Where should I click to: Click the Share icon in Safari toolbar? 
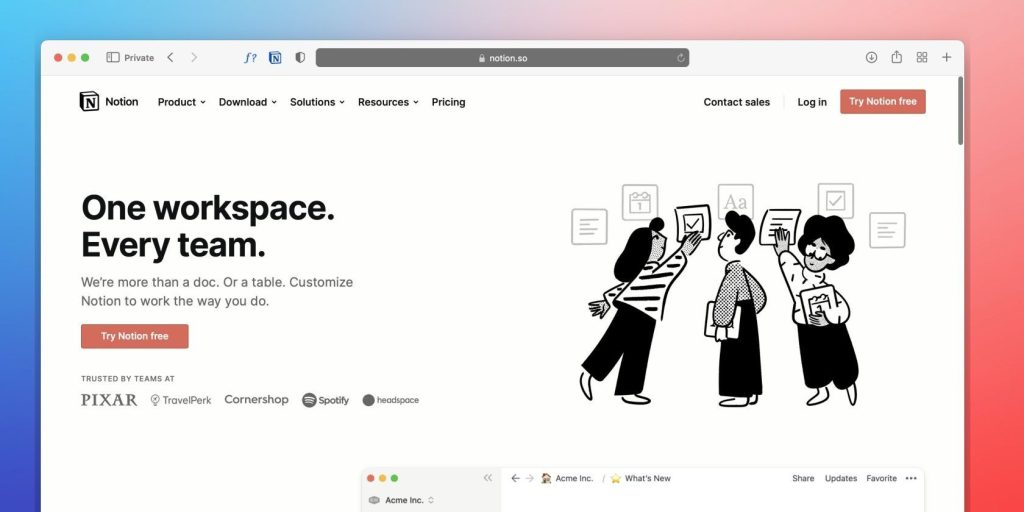[x=897, y=57]
